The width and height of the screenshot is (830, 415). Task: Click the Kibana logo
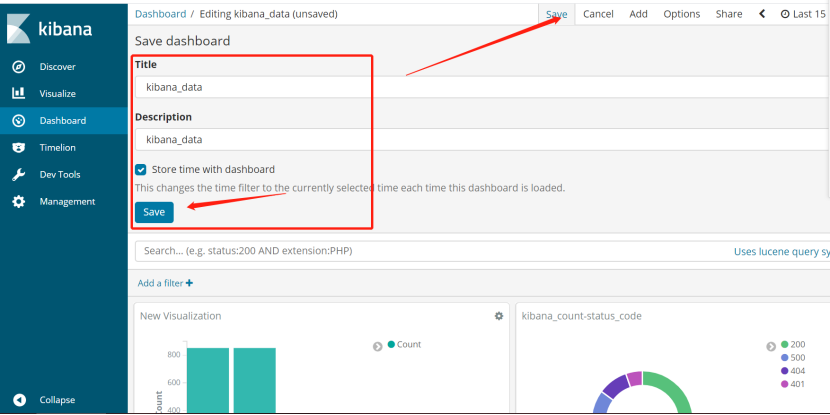(x=49, y=29)
